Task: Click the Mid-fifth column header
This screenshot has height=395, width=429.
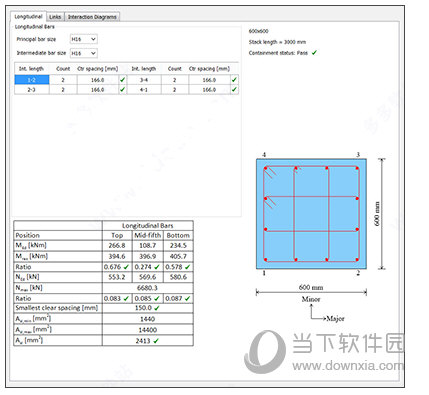Action: [x=148, y=235]
